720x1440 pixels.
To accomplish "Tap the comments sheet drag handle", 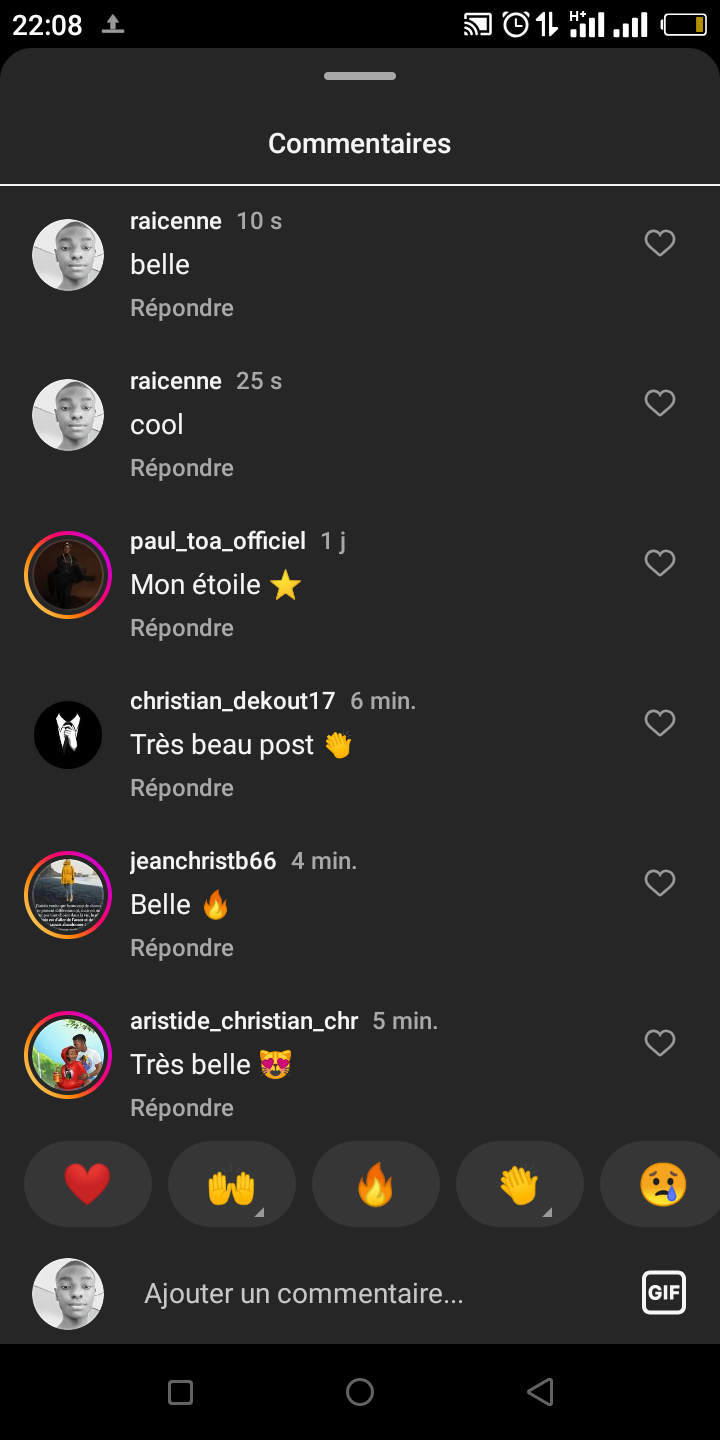I will [x=360, y=76].
